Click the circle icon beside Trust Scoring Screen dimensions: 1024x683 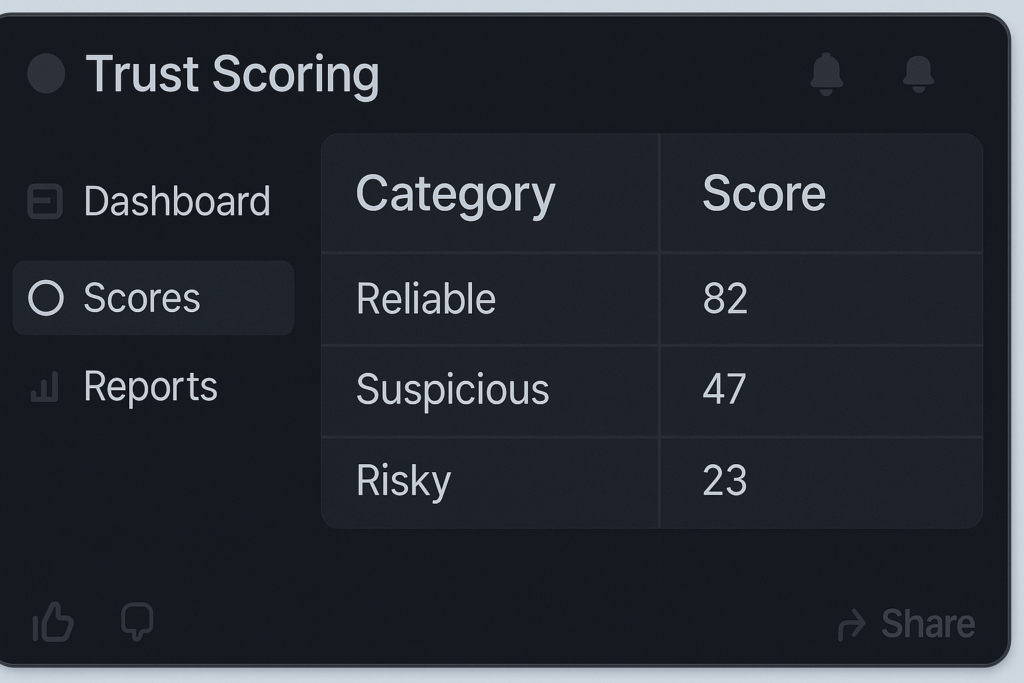pos(46,74)
